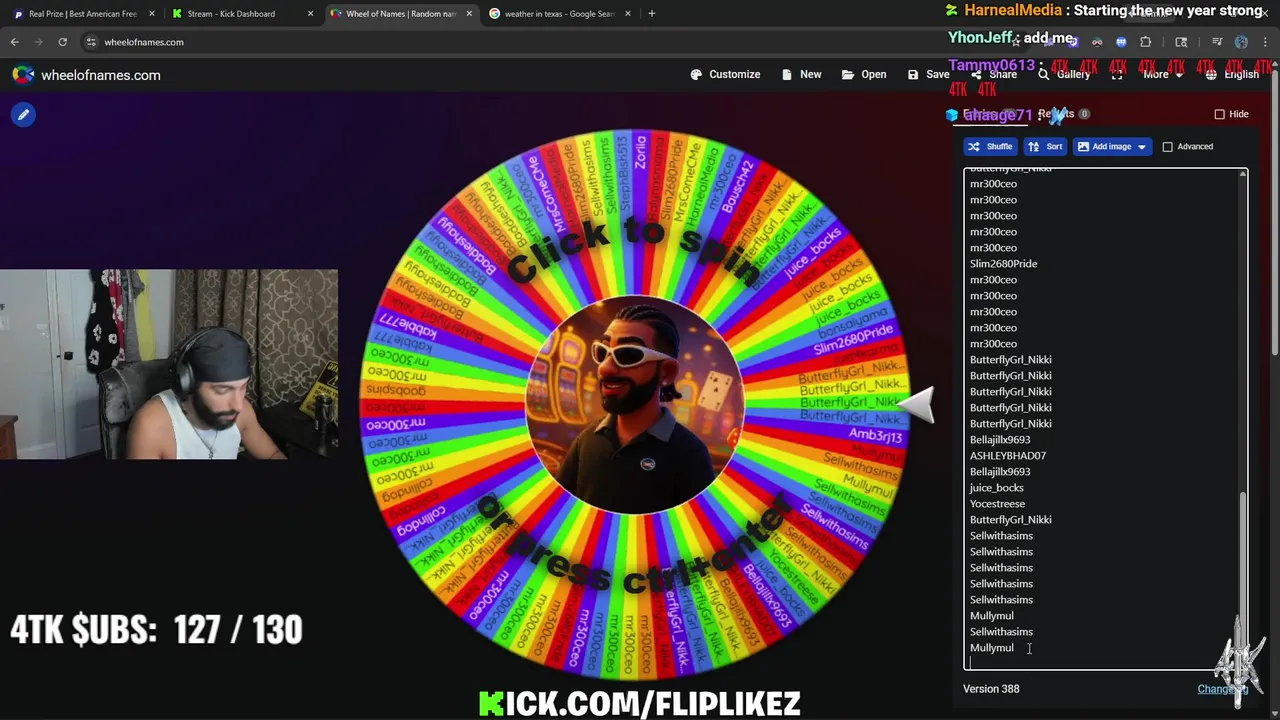Image resolution: width=1280 pixels, height=720 pixels.
Task: Open a saved wheel via Open
Action: (864, 74)
